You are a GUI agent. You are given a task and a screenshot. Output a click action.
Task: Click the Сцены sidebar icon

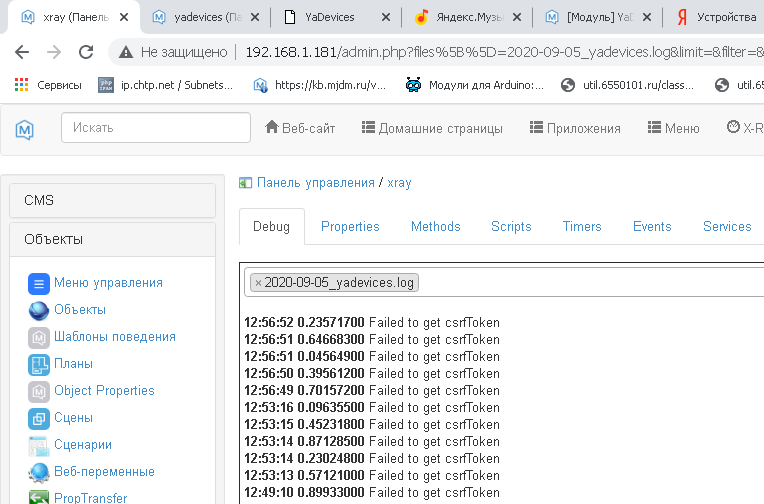(x=38, y=418)
